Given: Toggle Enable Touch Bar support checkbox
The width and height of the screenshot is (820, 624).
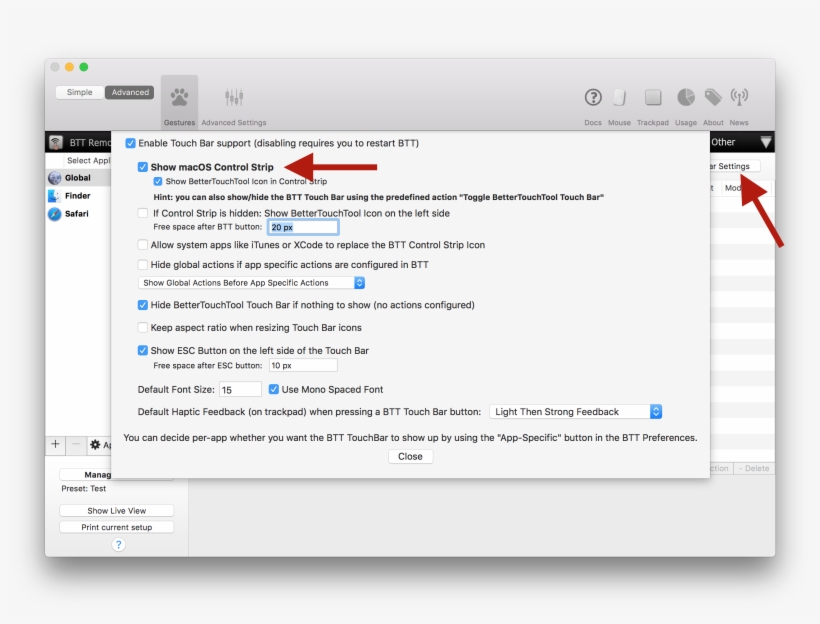Looking at the screenshot, I should [x=130, y=143].
